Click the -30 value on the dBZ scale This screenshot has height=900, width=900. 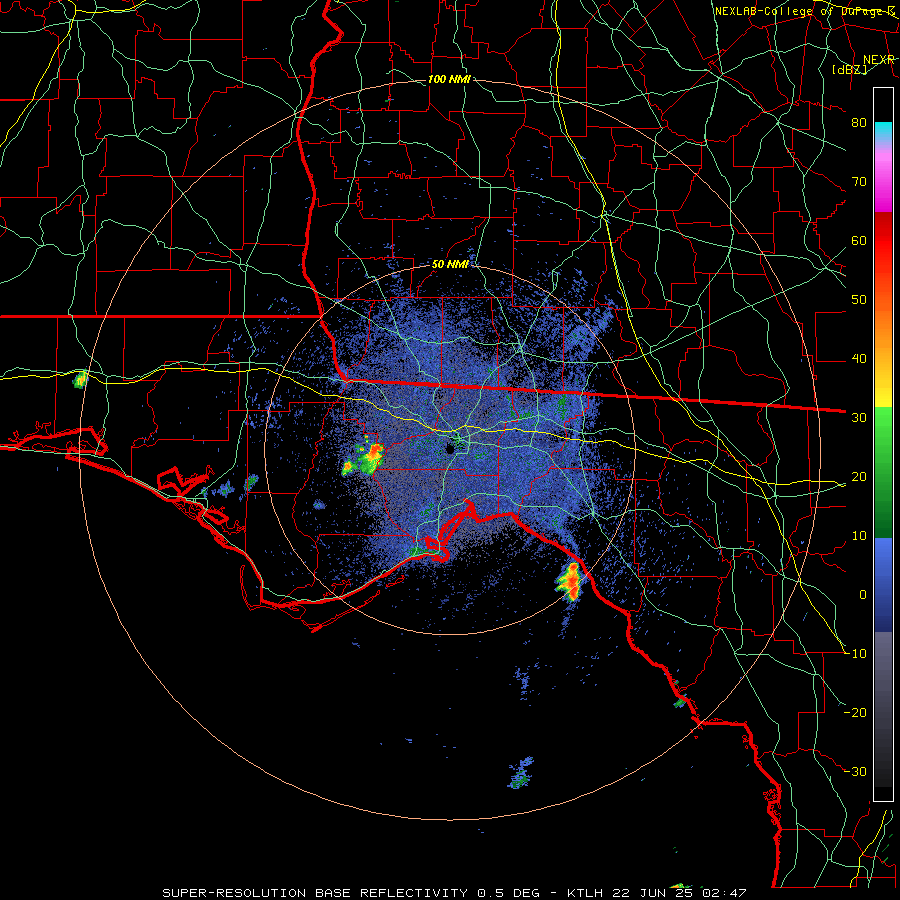[x=856, y=771]
